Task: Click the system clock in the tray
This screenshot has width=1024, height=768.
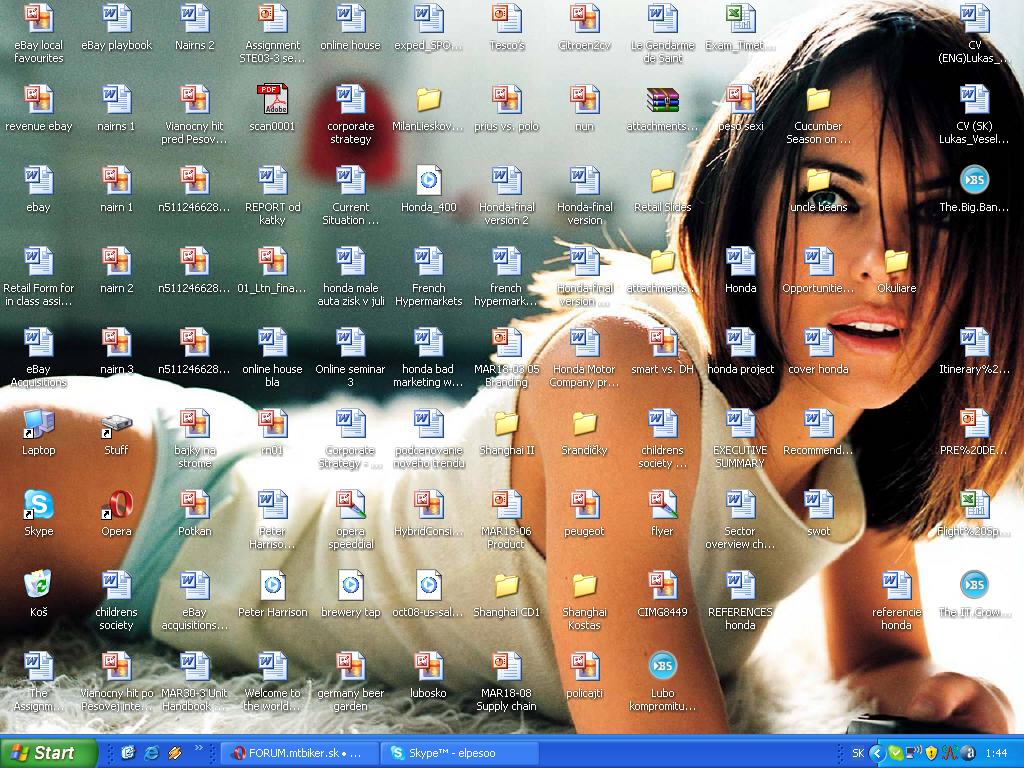Action: coord(996,753)
